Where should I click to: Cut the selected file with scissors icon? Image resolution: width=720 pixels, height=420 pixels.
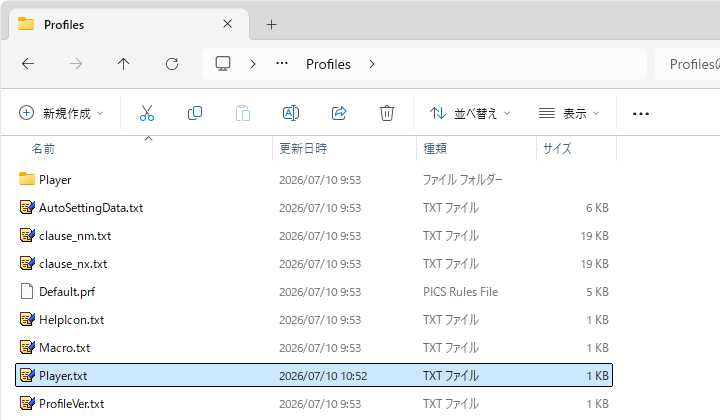pos(147,113)
